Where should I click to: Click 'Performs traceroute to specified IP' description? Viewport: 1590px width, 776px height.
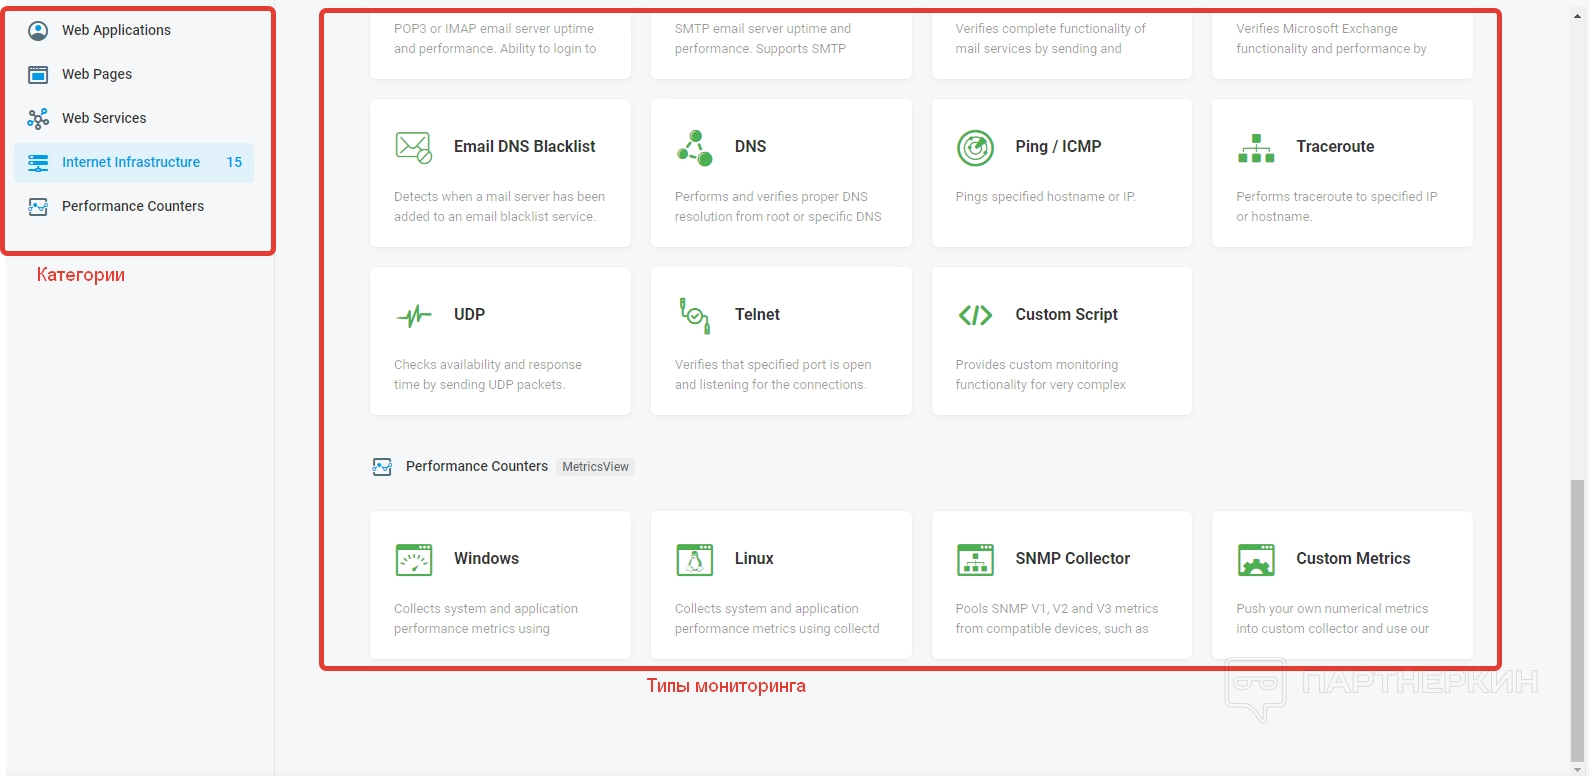pos(1337,206)
